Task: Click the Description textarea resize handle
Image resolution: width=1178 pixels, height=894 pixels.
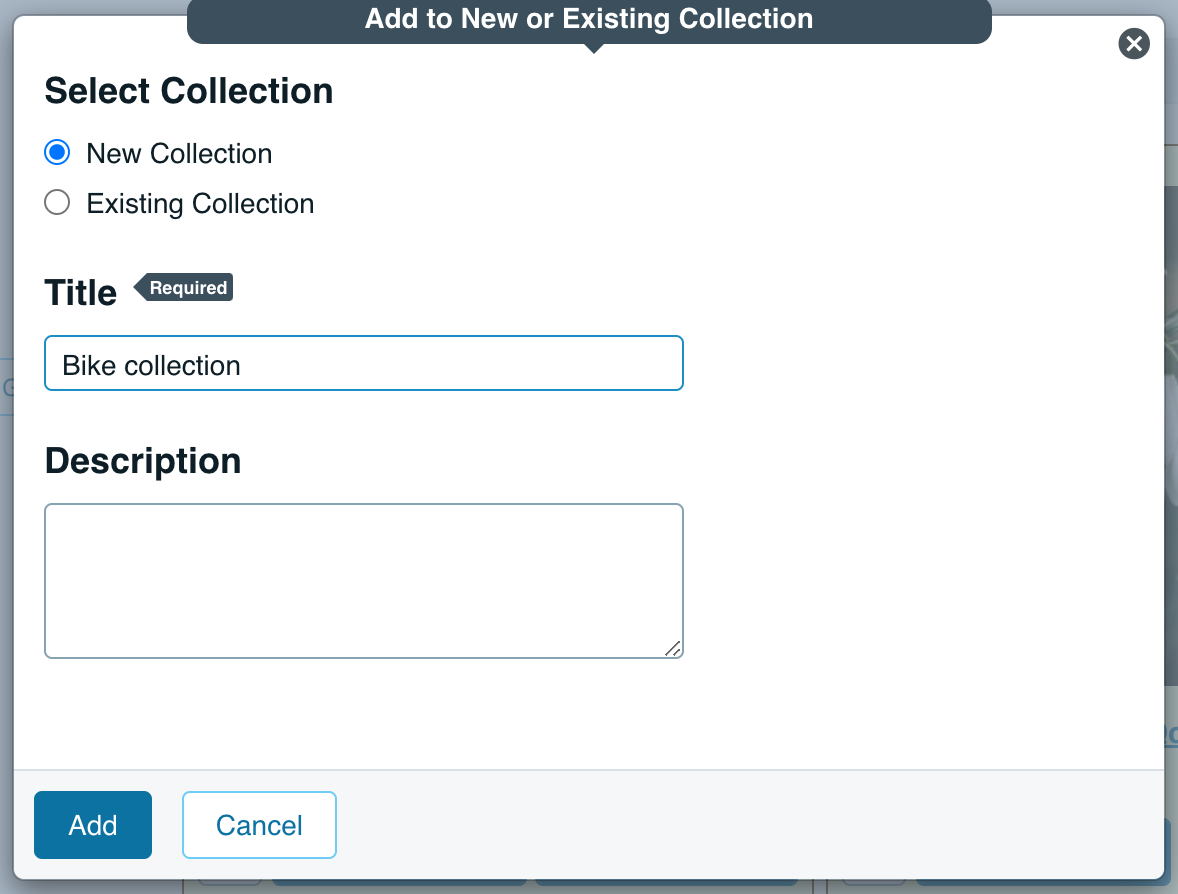Action: pyautogui.click(x=673, y=648)
